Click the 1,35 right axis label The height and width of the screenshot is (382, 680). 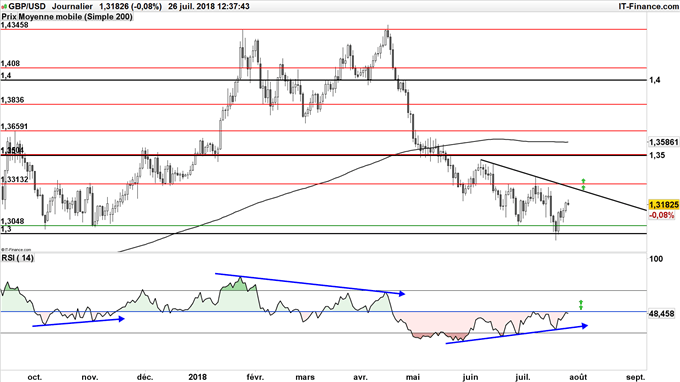click(657, 155)
